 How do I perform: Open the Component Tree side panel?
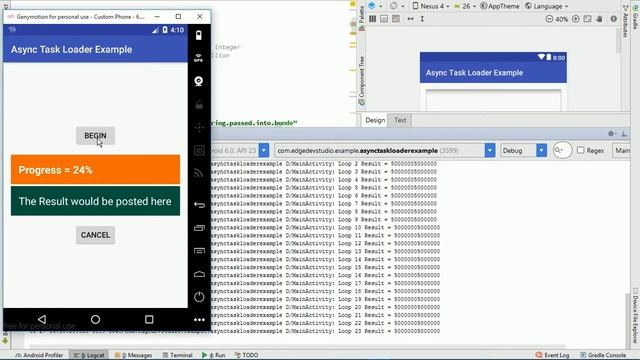[x=362, y=80]
